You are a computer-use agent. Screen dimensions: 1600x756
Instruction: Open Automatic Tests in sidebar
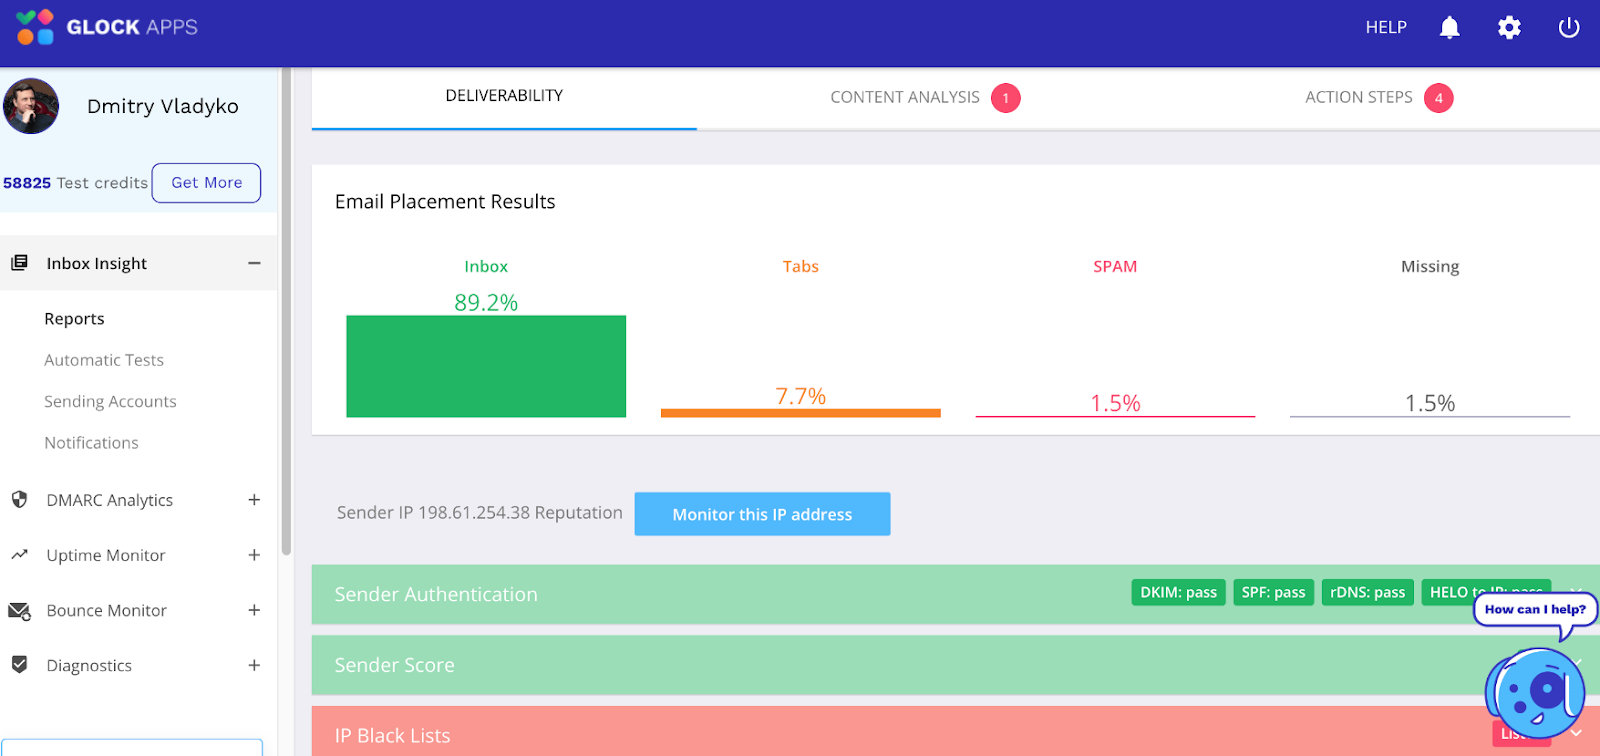(x=104, y=360)
